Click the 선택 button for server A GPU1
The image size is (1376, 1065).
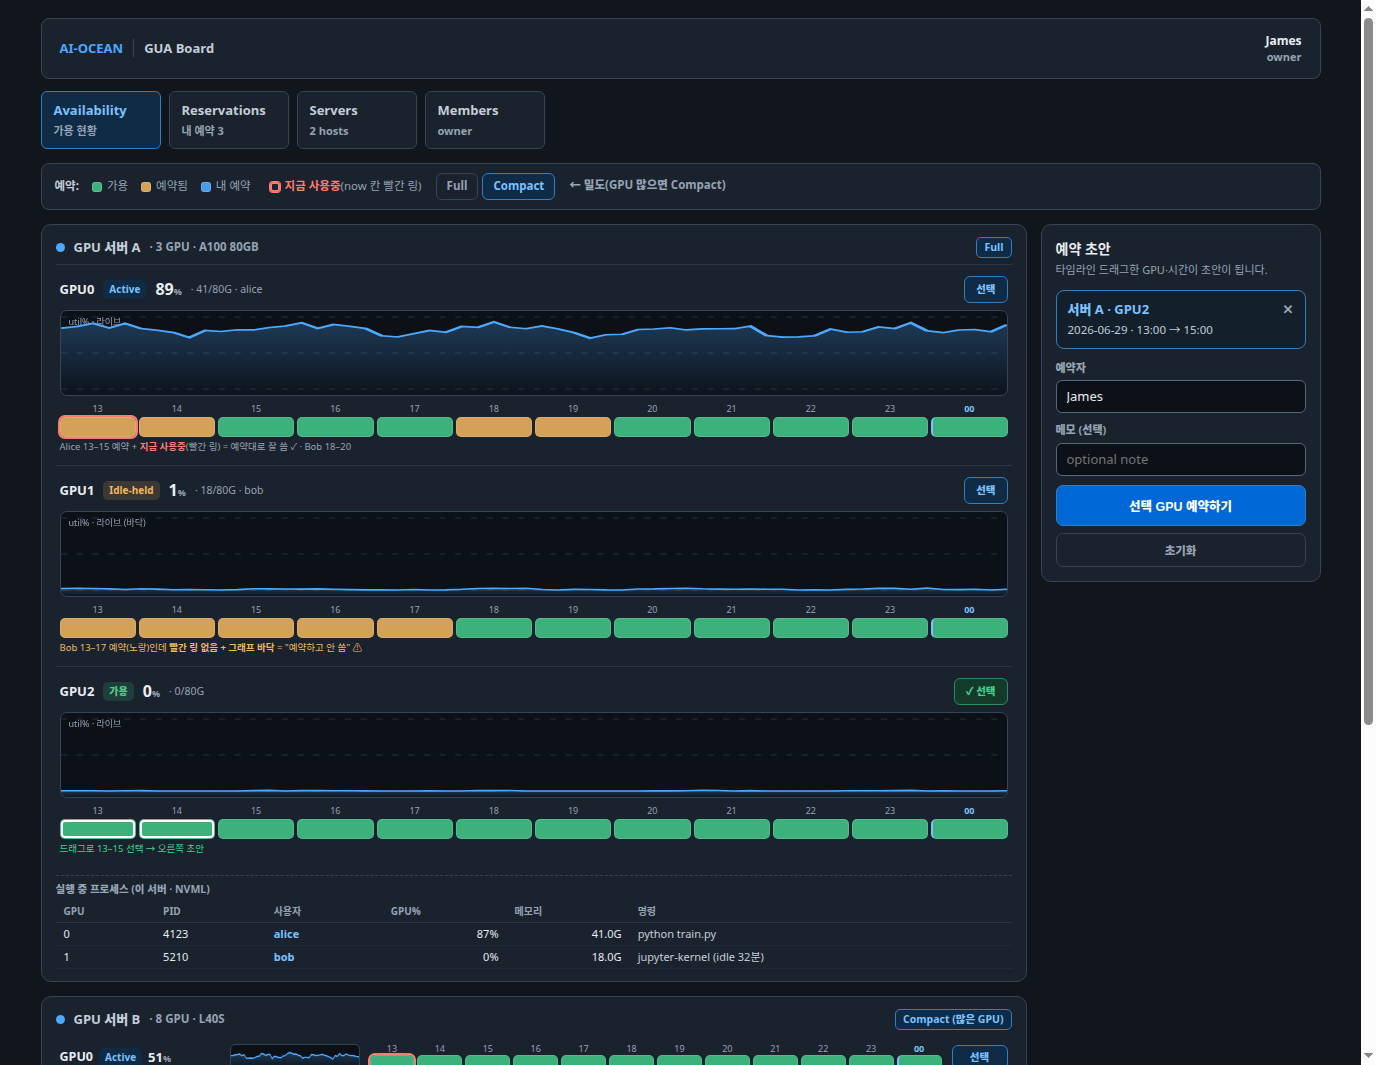point(986,490)
